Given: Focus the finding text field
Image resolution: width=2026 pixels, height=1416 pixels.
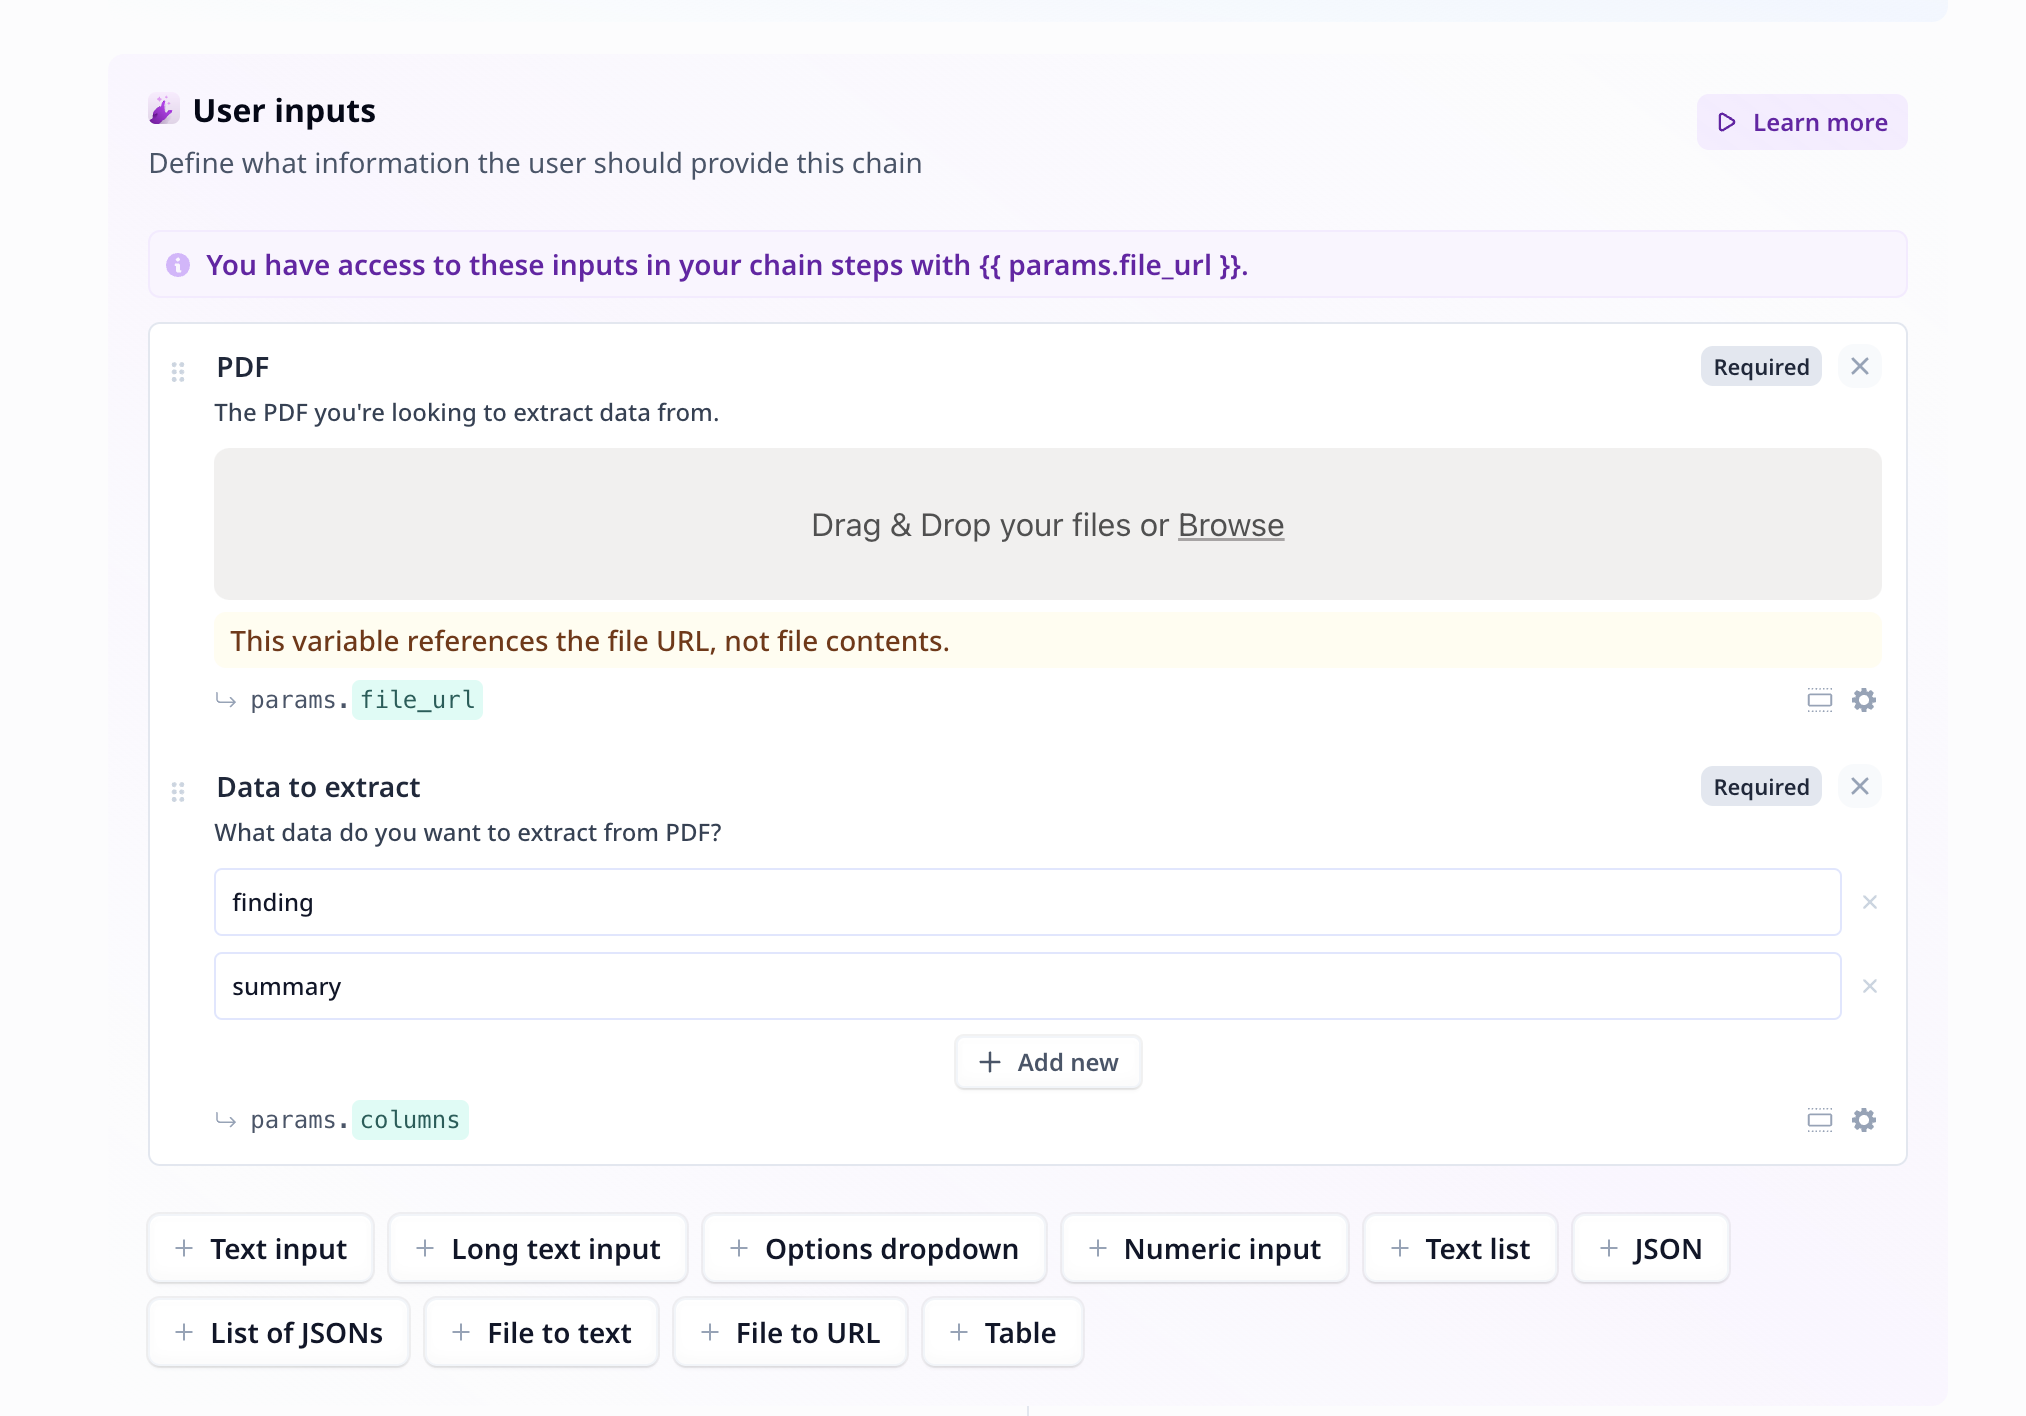Looking at the screenshot, I should [1028, 902].
